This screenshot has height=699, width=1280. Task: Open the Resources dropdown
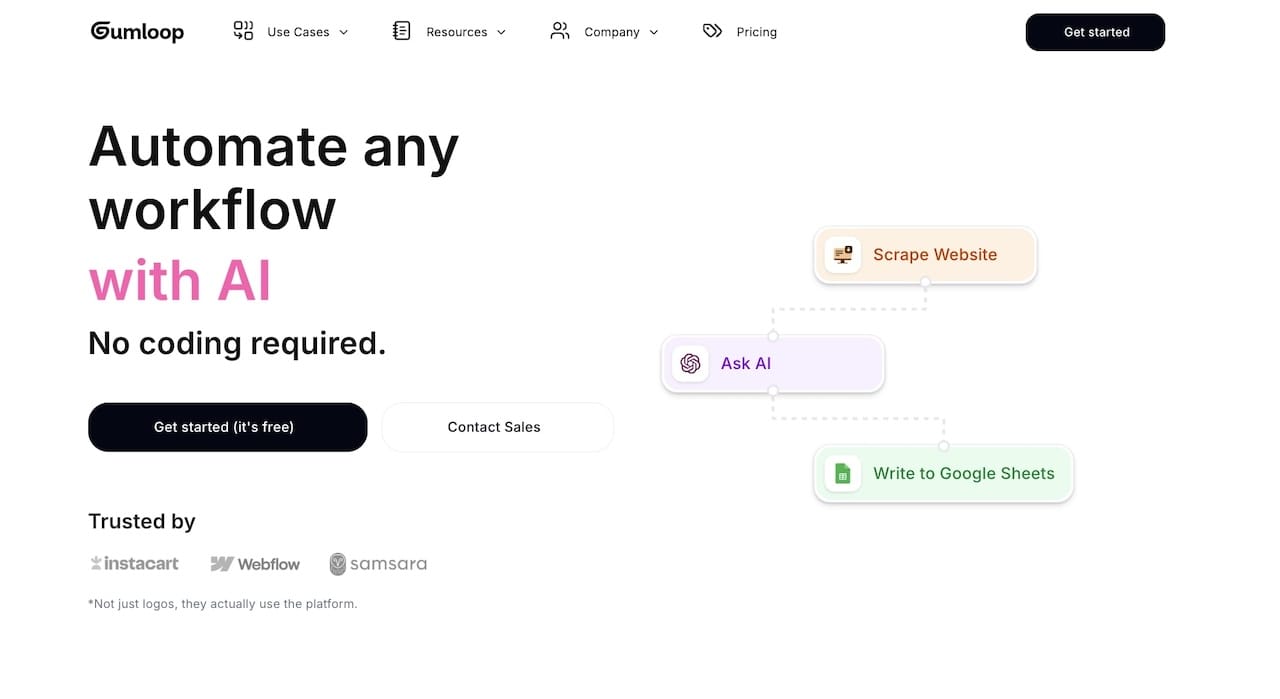[x=456, y=31]
